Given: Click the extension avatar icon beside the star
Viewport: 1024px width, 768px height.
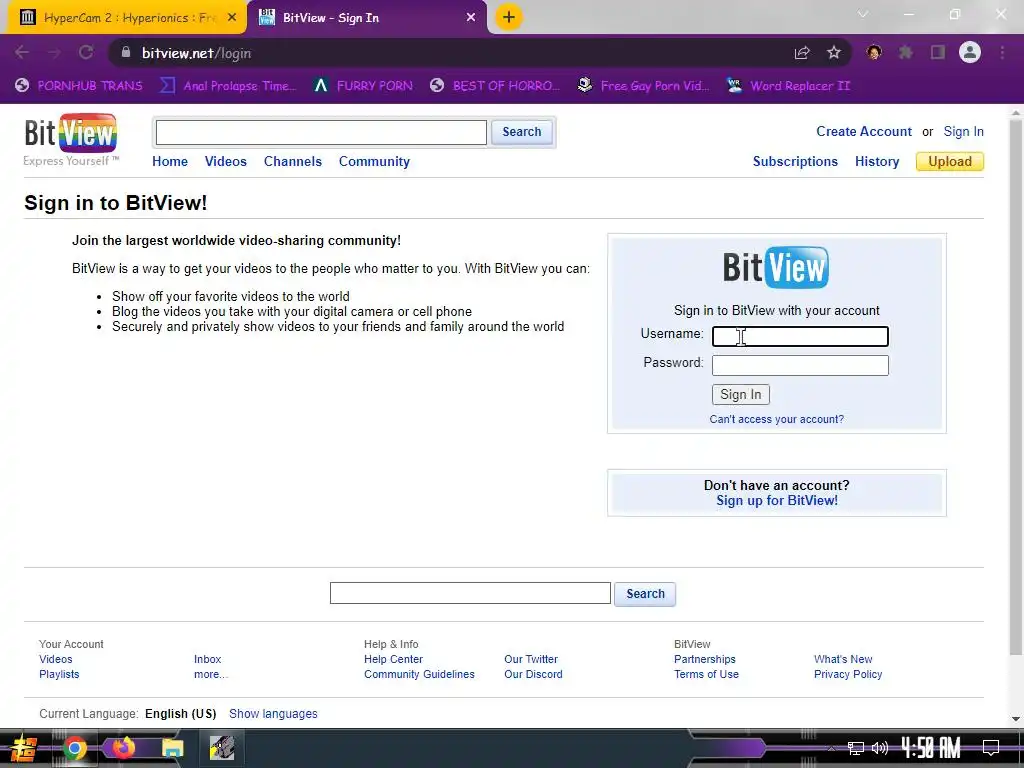Looking at the screenshot, I should pyautogui.click(x=874, y=52).
